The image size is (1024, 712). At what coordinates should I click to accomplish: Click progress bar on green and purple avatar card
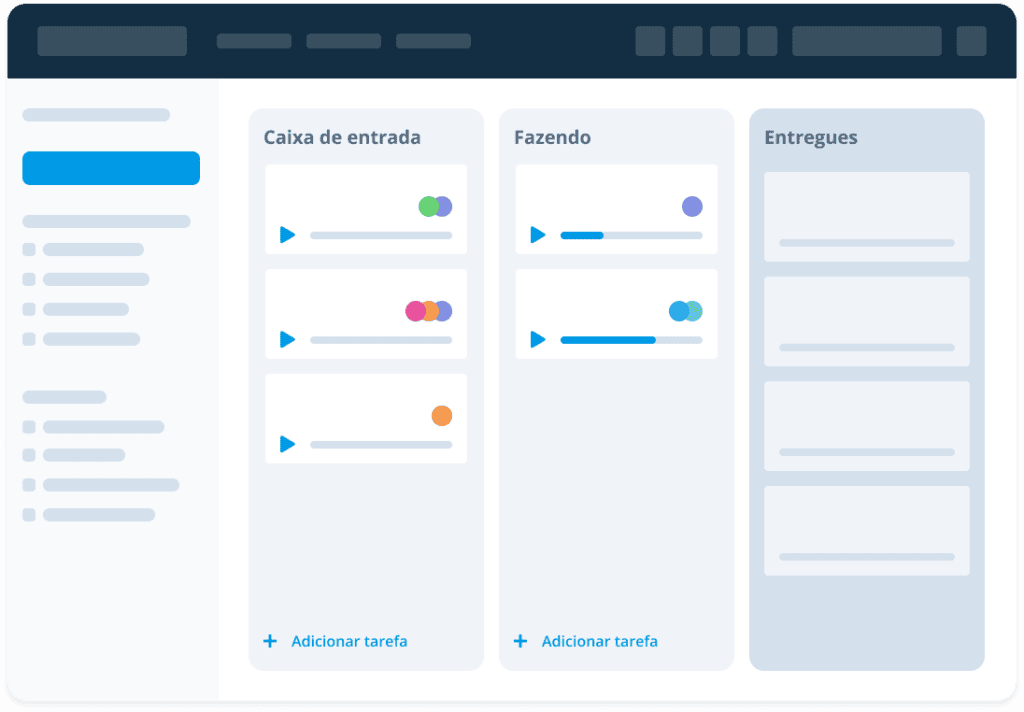point(381,235)
